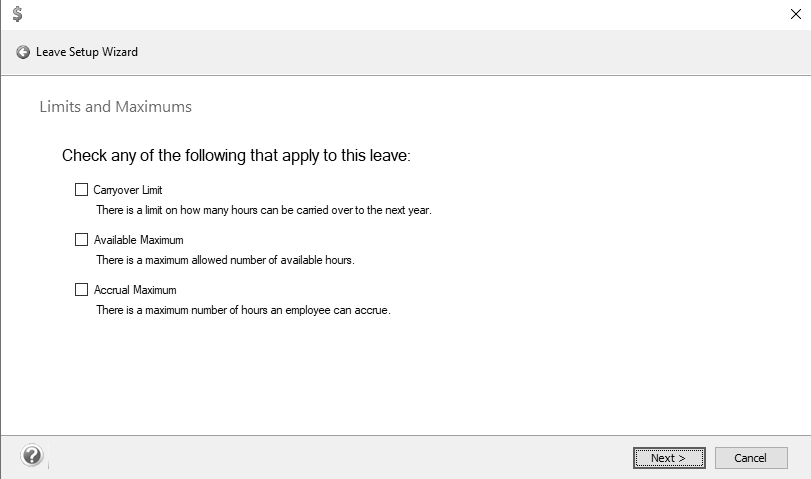Viewport: 811px width, 479px height.
Task: Click the carried over to next year description
Action: [264, 211]
